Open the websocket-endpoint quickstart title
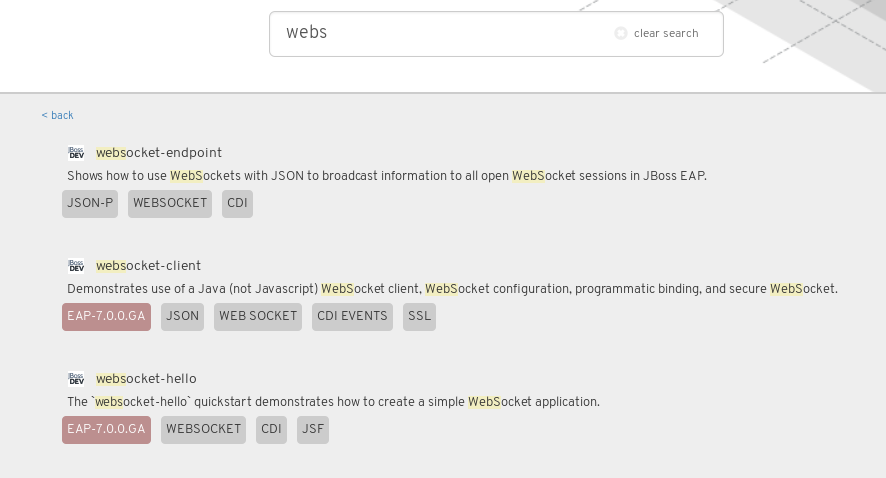Screen dimensions: 886x478 click(x=159, y=153)
